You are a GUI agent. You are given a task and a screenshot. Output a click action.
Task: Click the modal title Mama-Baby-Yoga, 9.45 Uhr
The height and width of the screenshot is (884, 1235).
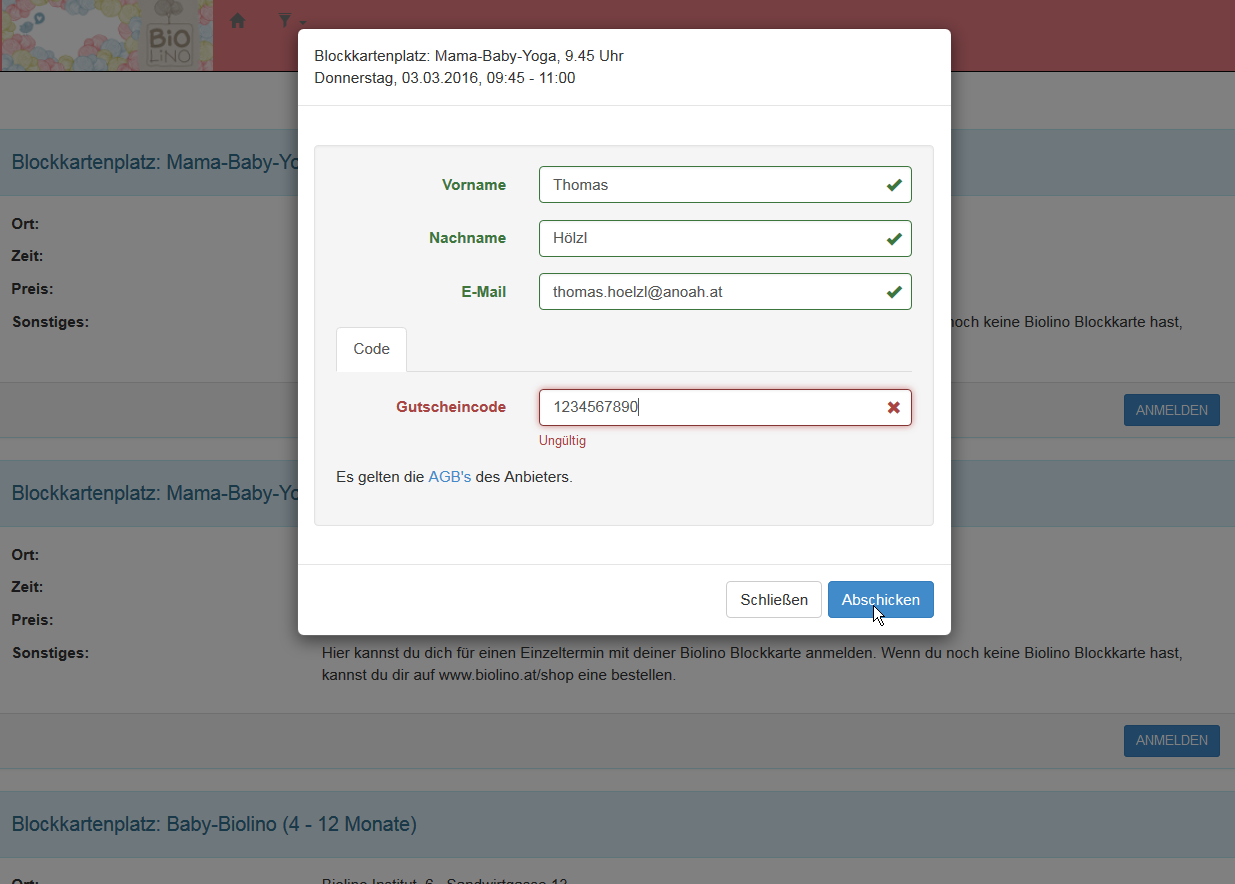469,56
